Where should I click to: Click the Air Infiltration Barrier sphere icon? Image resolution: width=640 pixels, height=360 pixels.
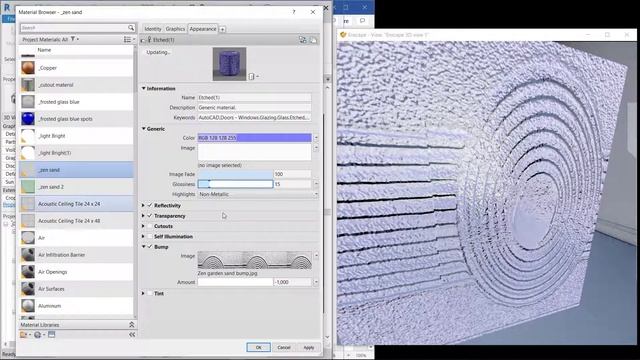click(x=28, y=255)
